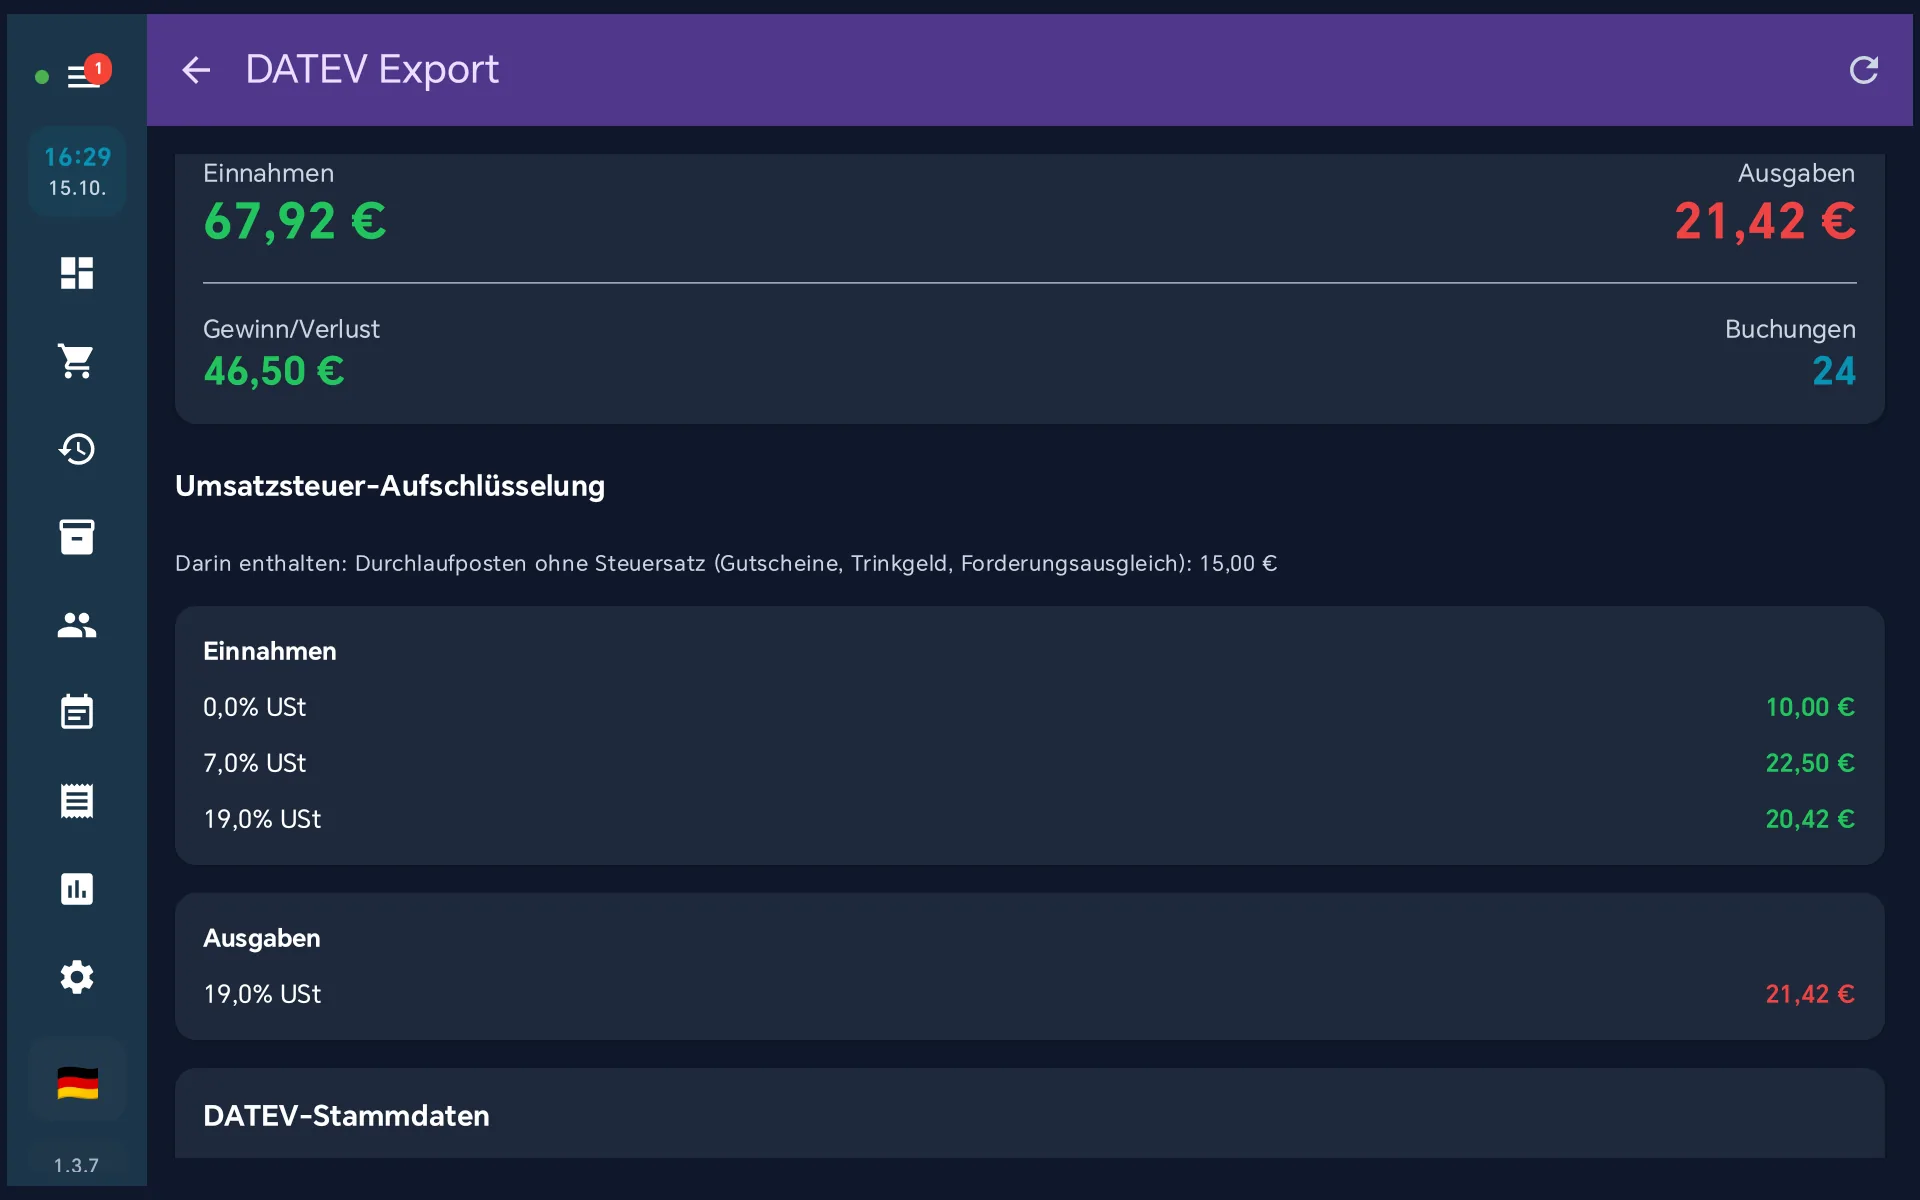
Task: Open the shopping cart section
Action: [77, 361]
